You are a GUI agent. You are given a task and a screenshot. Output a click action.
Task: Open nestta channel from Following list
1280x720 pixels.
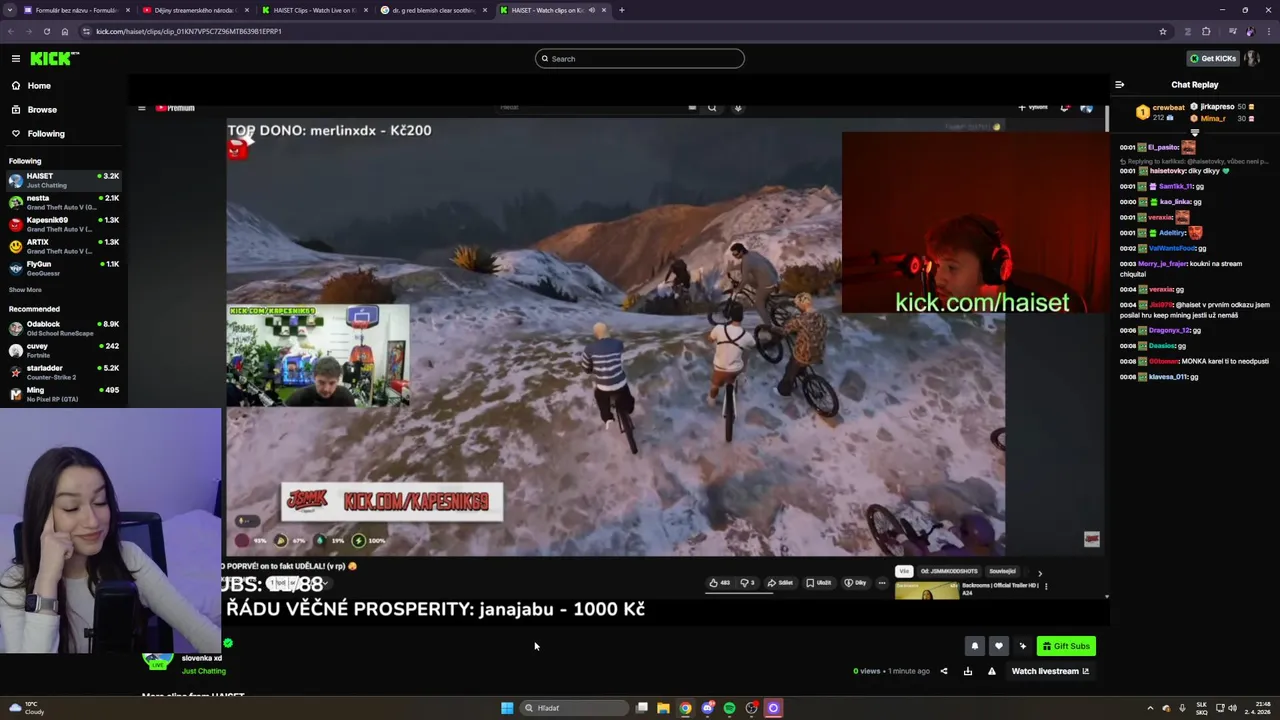64,202
